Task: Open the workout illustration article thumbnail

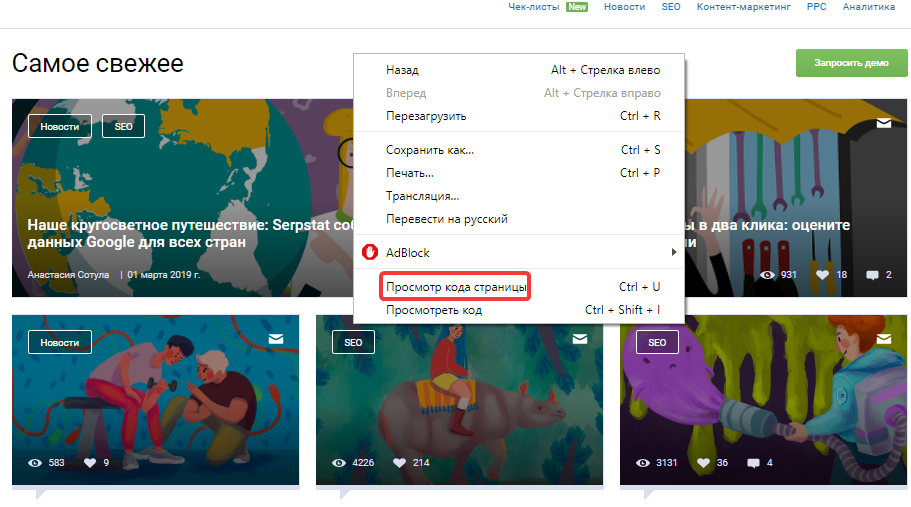Action: click(x=156, y=400)
